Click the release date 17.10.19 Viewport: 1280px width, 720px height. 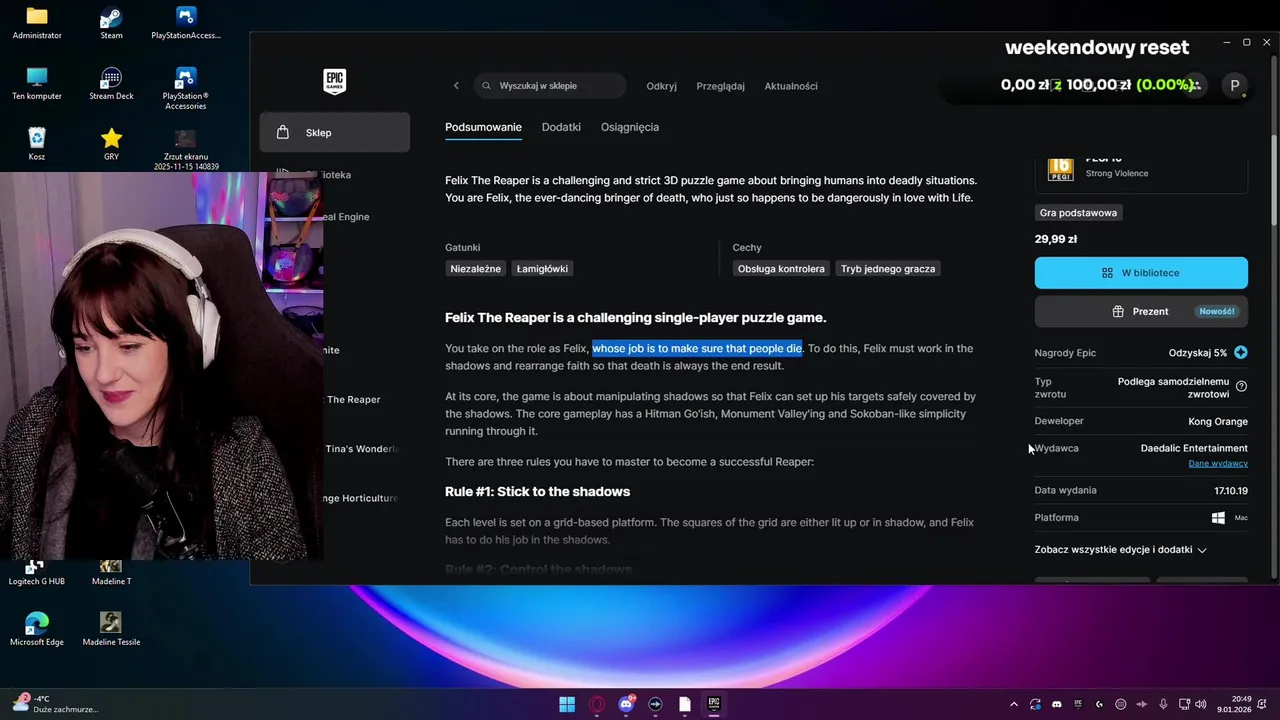coord(1231,491)
